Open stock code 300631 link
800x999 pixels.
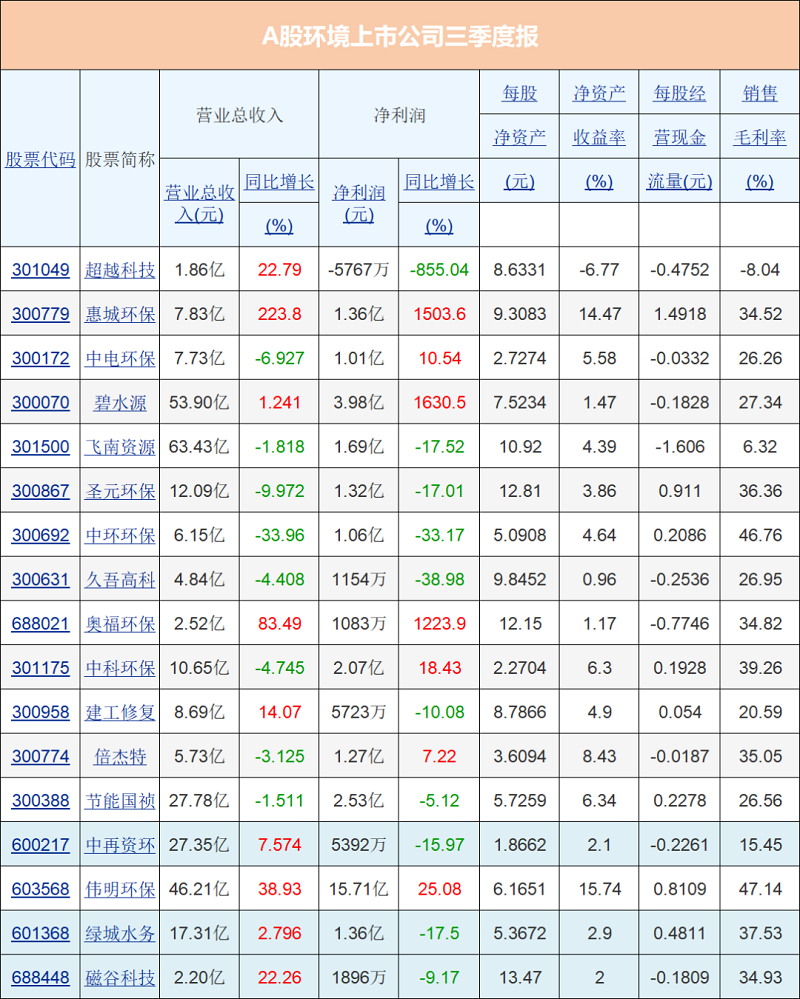(x=40, y=580)
